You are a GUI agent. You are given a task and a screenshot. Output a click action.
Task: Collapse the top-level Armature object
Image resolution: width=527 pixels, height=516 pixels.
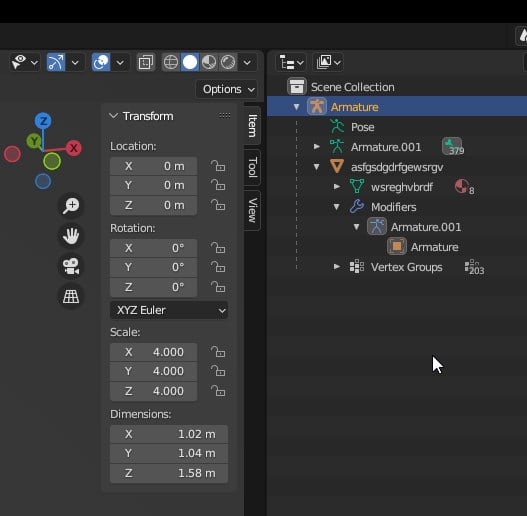coord(296,107)
